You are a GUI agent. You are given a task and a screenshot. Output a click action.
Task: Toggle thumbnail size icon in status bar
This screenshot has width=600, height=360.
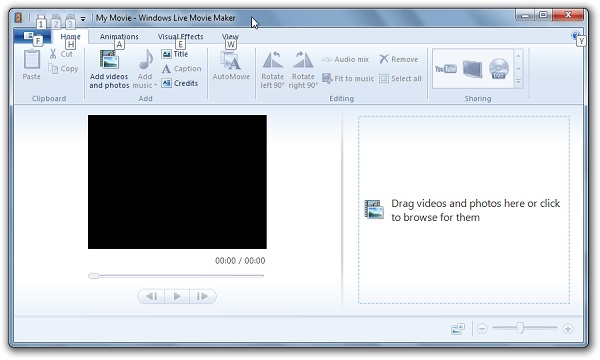(x=458, y=329)
